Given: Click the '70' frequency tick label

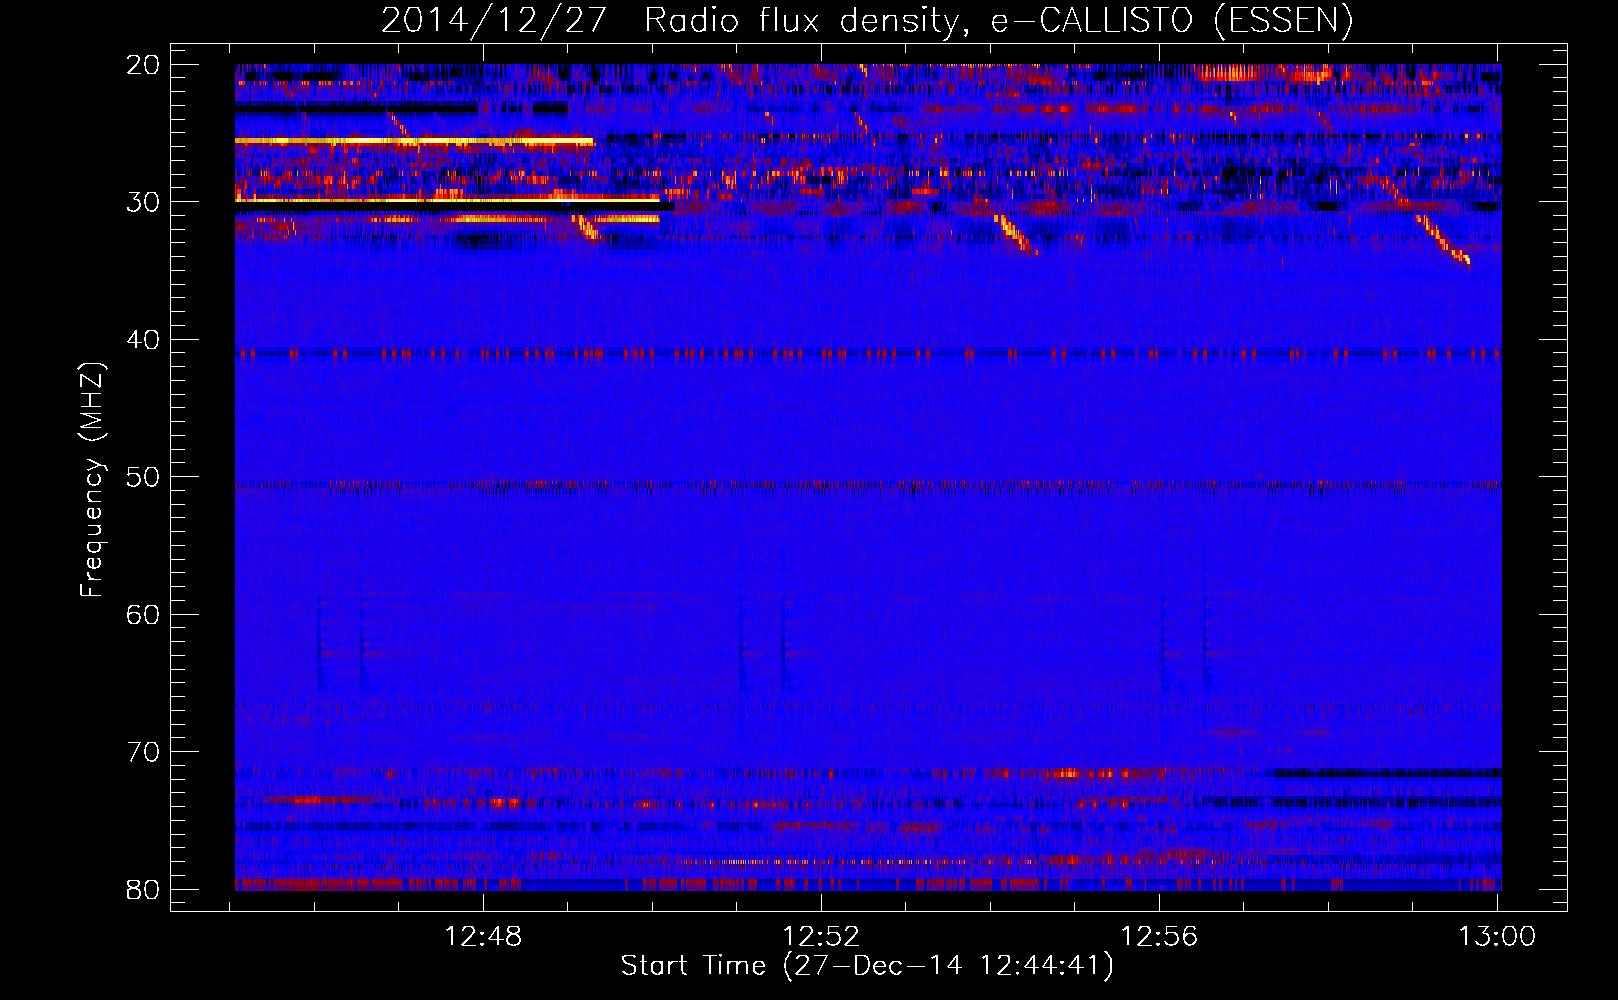Looking at the screenshot, I should pos(144,752).
